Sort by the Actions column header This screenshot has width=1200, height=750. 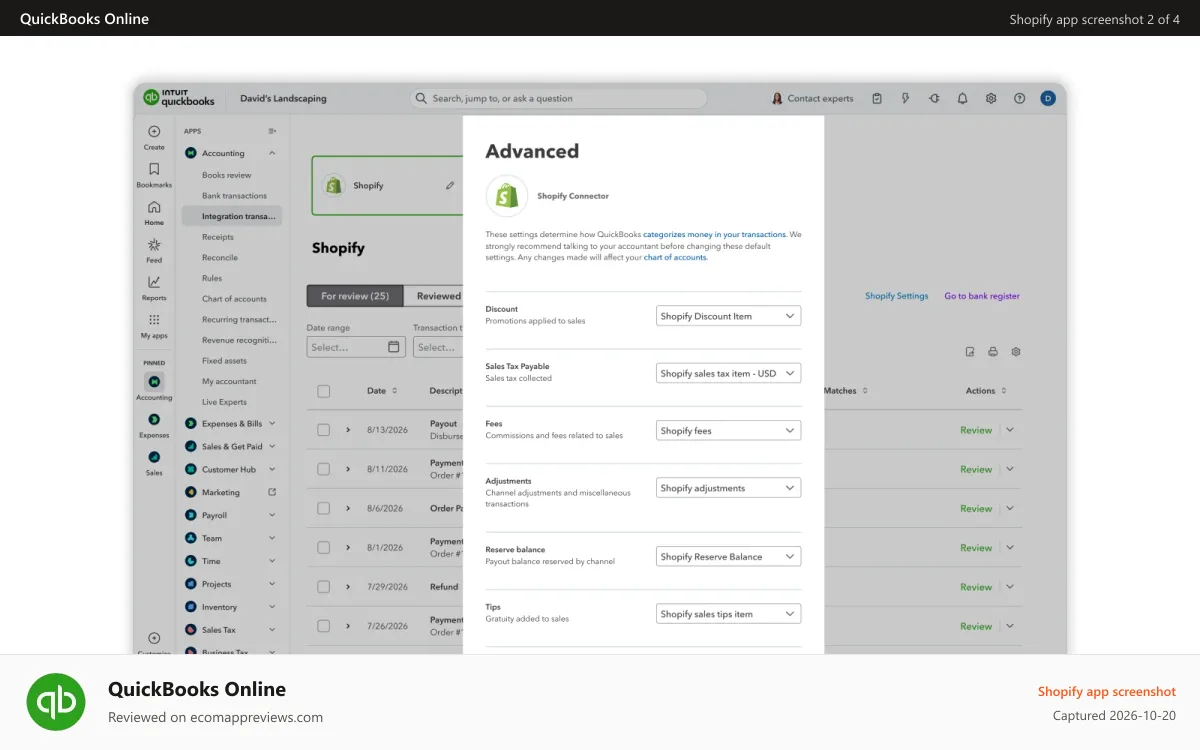pos(986,391)
